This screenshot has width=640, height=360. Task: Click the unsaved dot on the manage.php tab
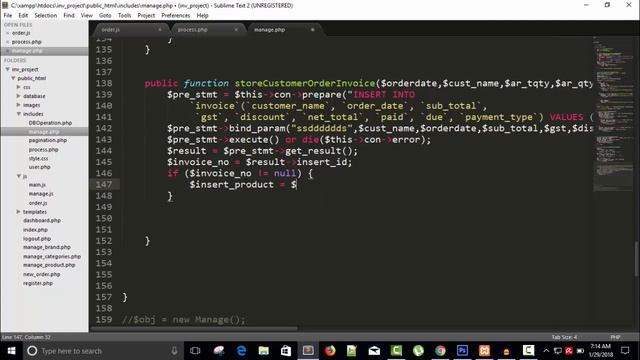(x=313, y=29)
